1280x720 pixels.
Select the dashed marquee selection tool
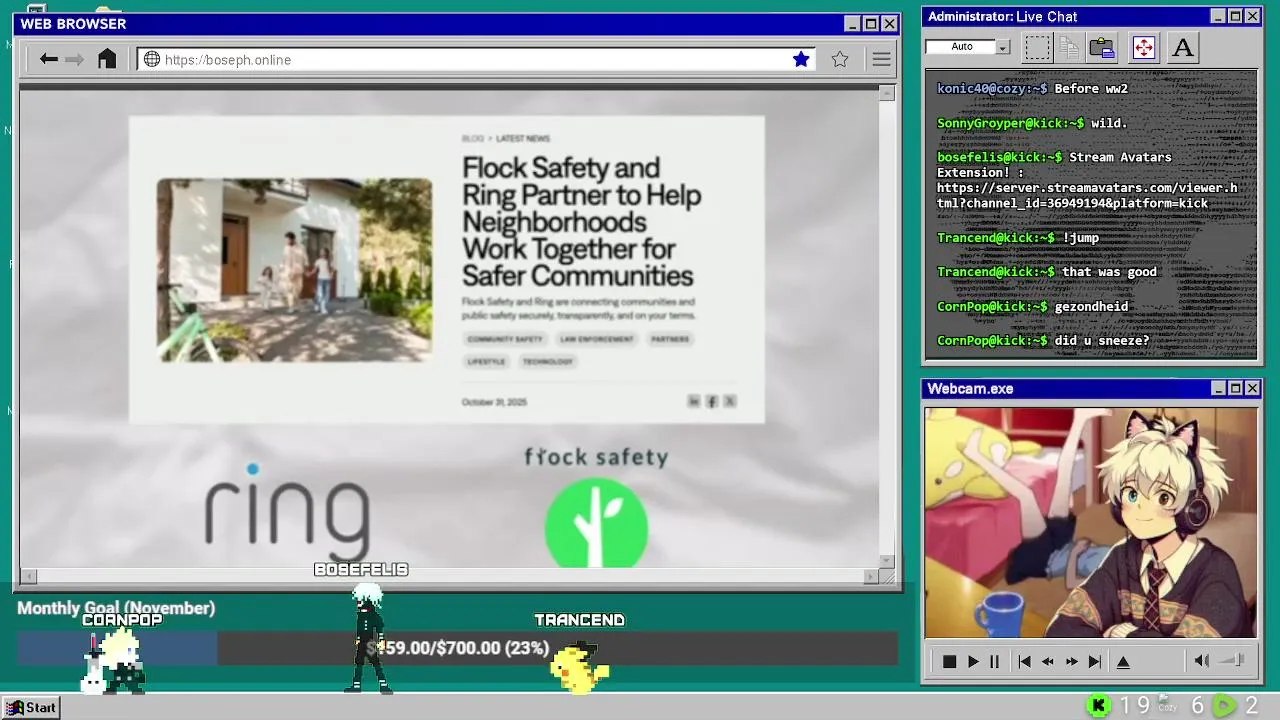(1037, 47)
